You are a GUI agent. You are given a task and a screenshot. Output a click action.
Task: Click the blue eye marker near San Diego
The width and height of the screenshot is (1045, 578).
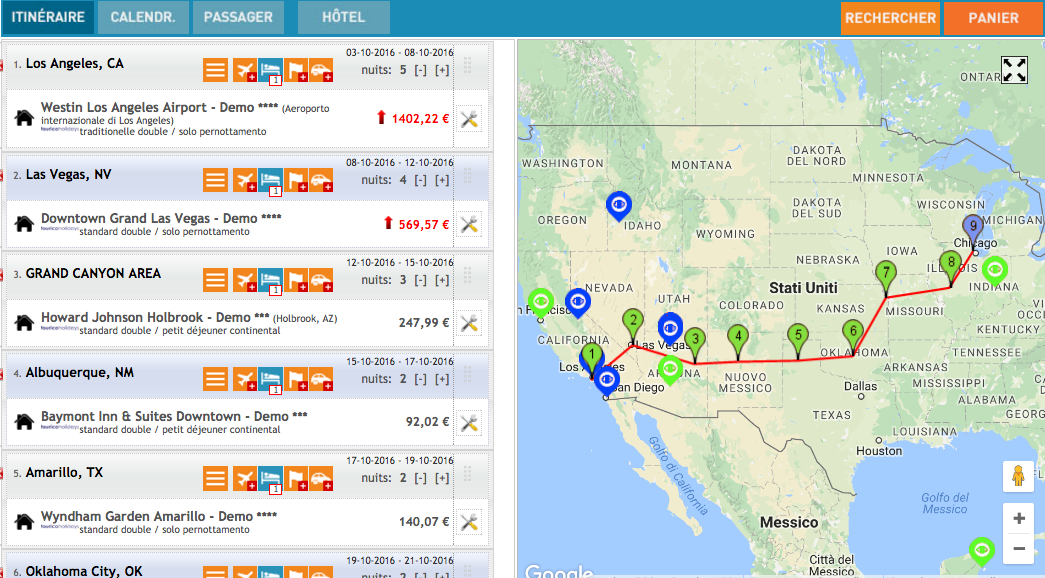tap(606, 381)
